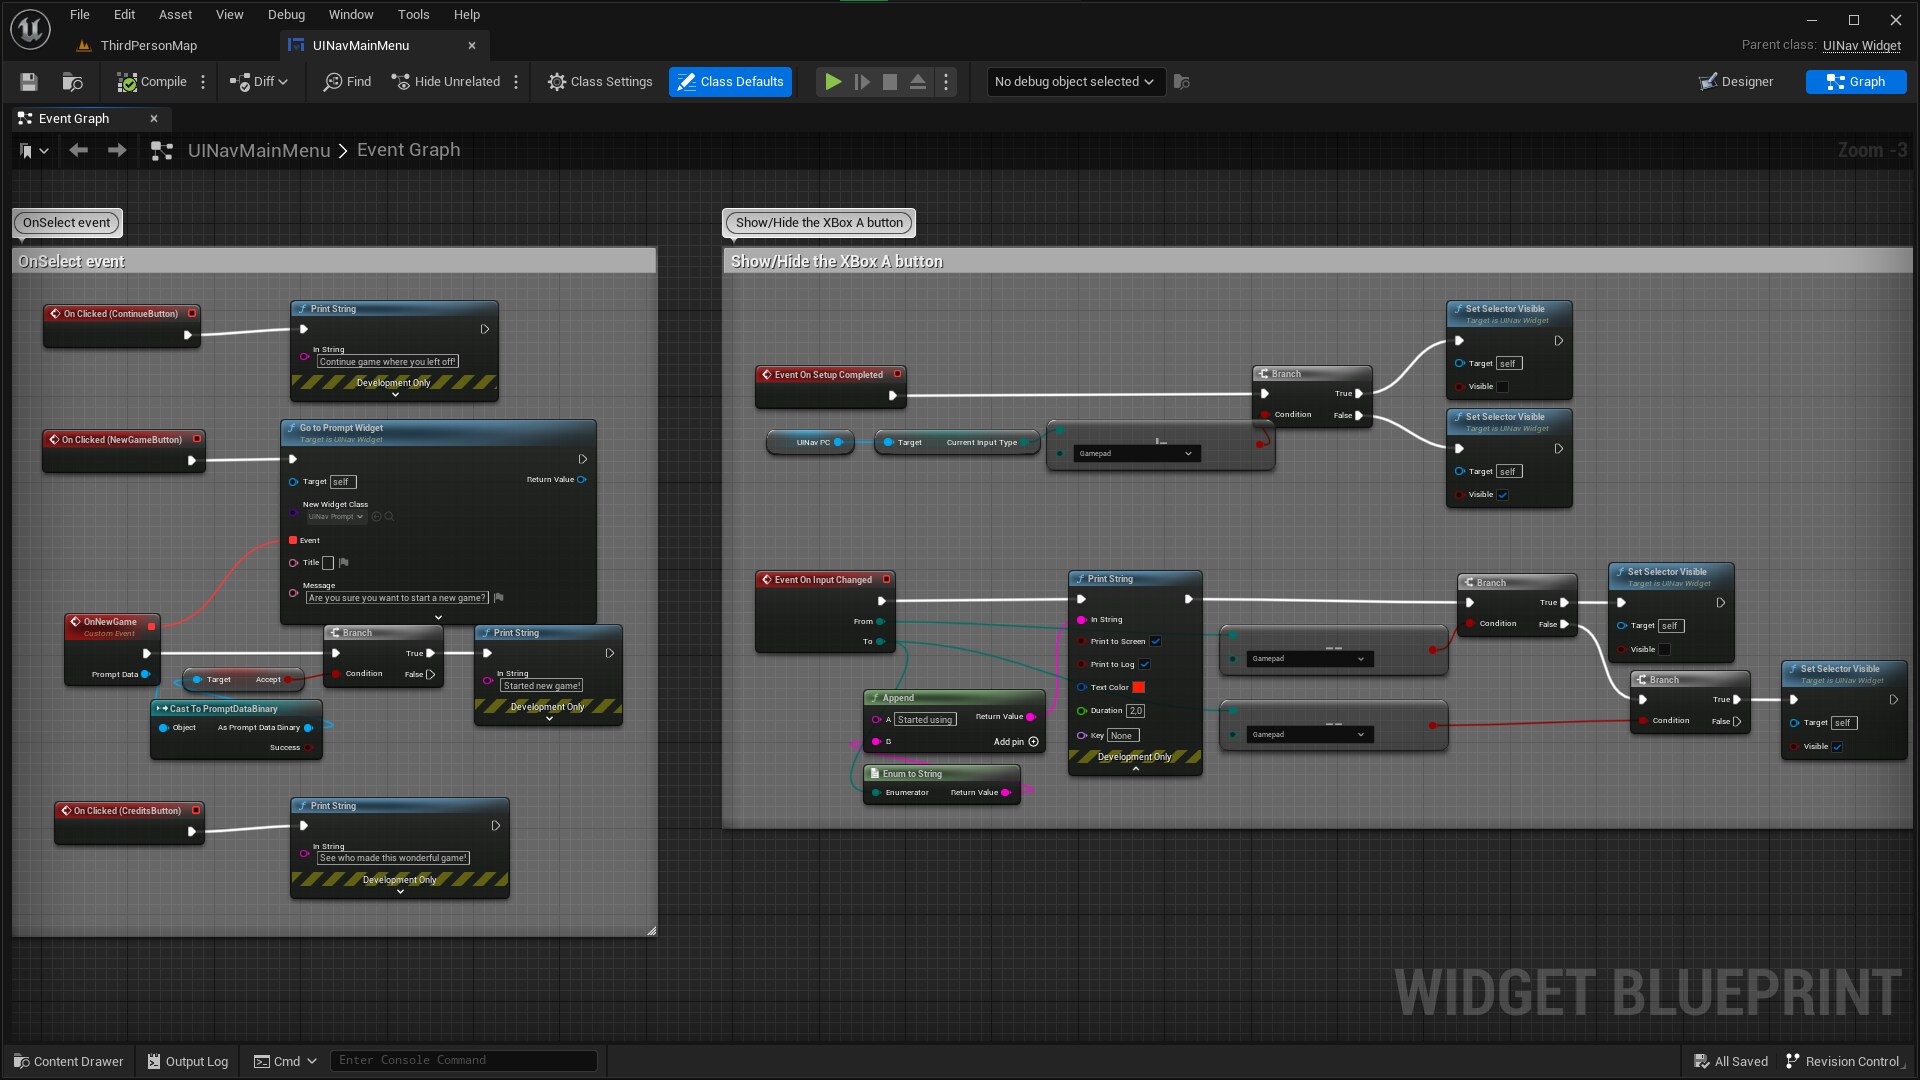Click the Find icon in the toolbar
1920x1080 pixels.
pos(333,81)
